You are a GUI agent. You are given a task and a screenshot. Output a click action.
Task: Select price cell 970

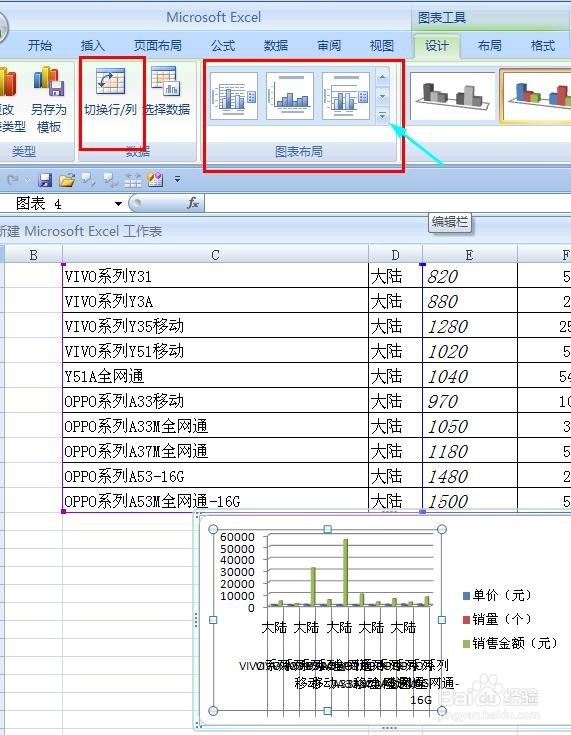point(470,401)
